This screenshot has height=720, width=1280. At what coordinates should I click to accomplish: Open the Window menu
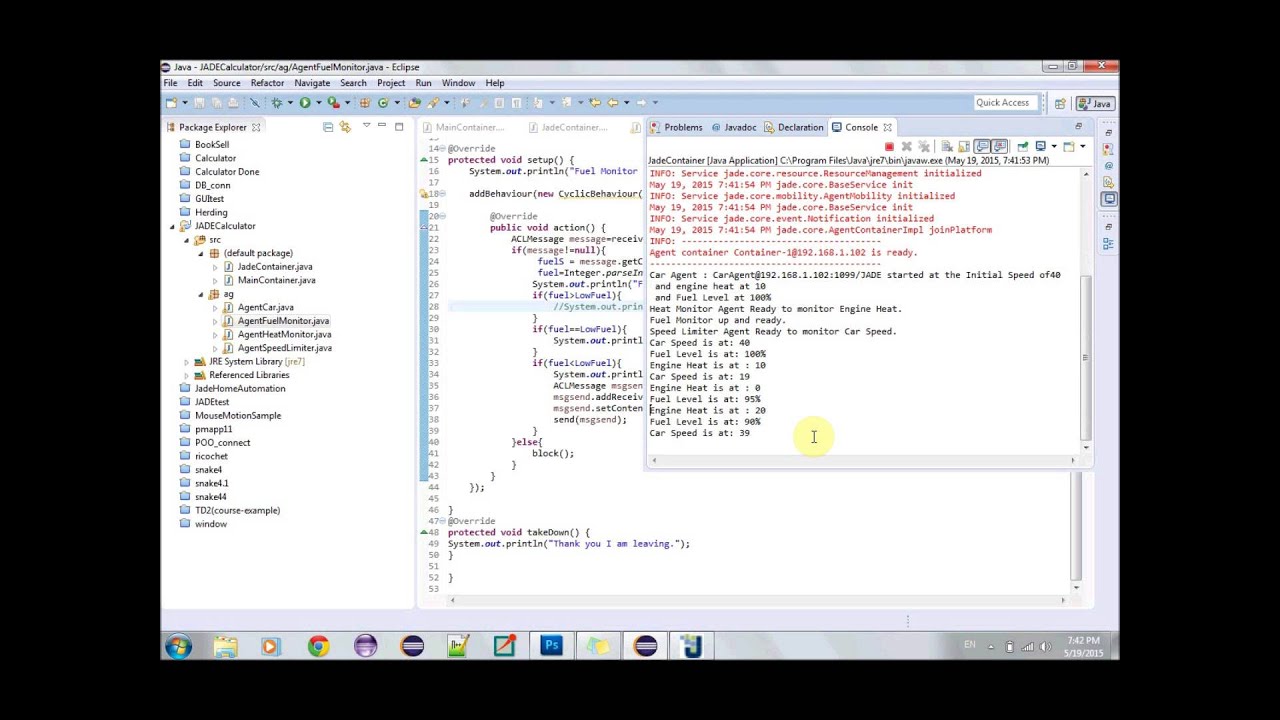(x=458, y=83)
